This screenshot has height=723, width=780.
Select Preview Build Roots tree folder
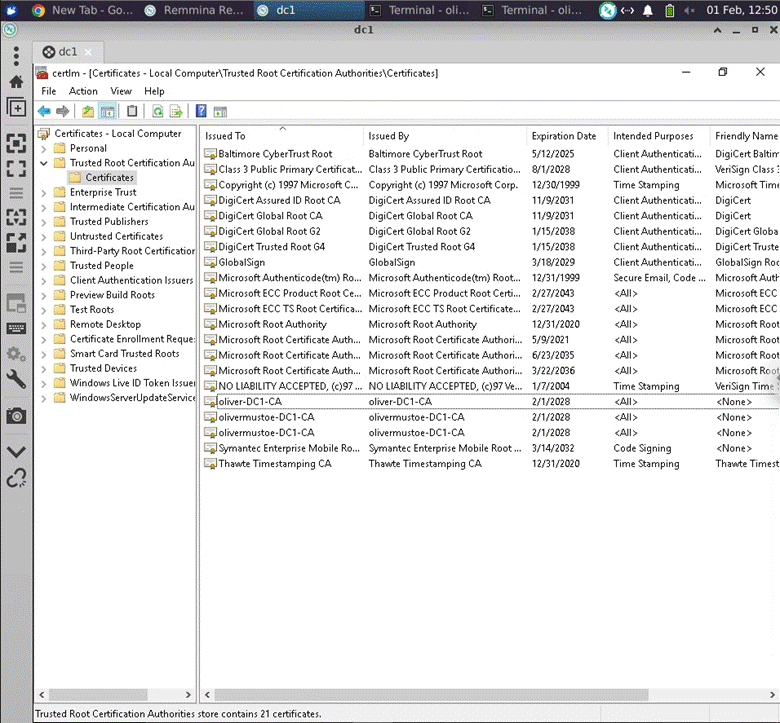tap(112, 295)
